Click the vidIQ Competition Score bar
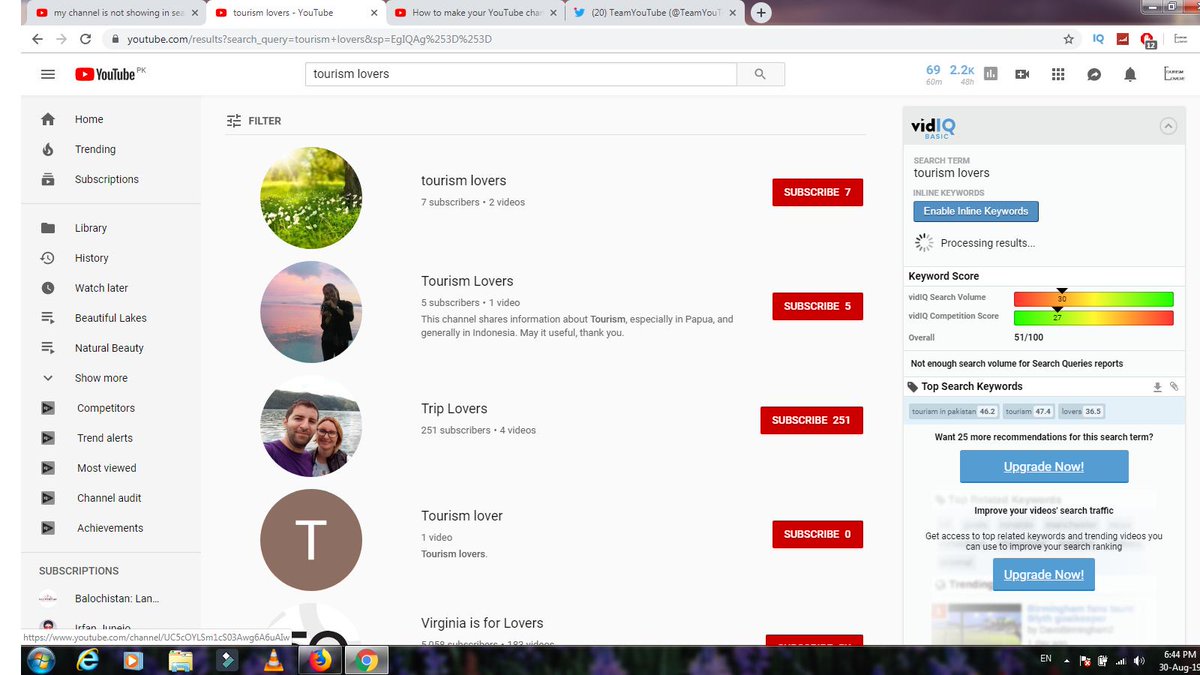 [x=1093, y=318]
